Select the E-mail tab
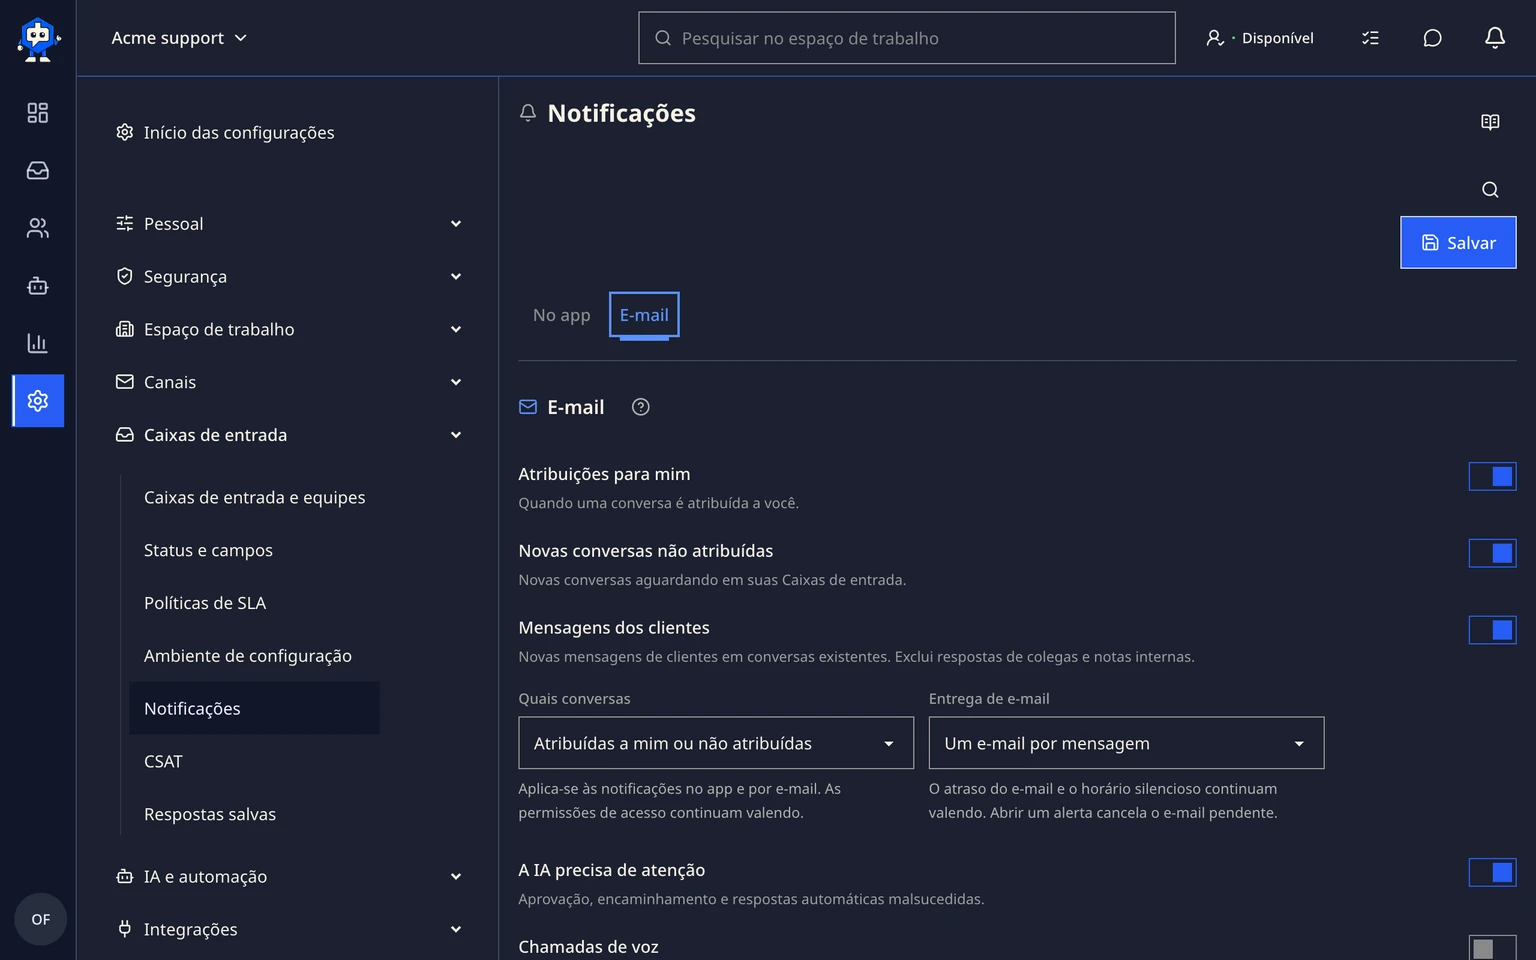The height and width of the screenshot is (960, 1536). click(x=644, y=315)
